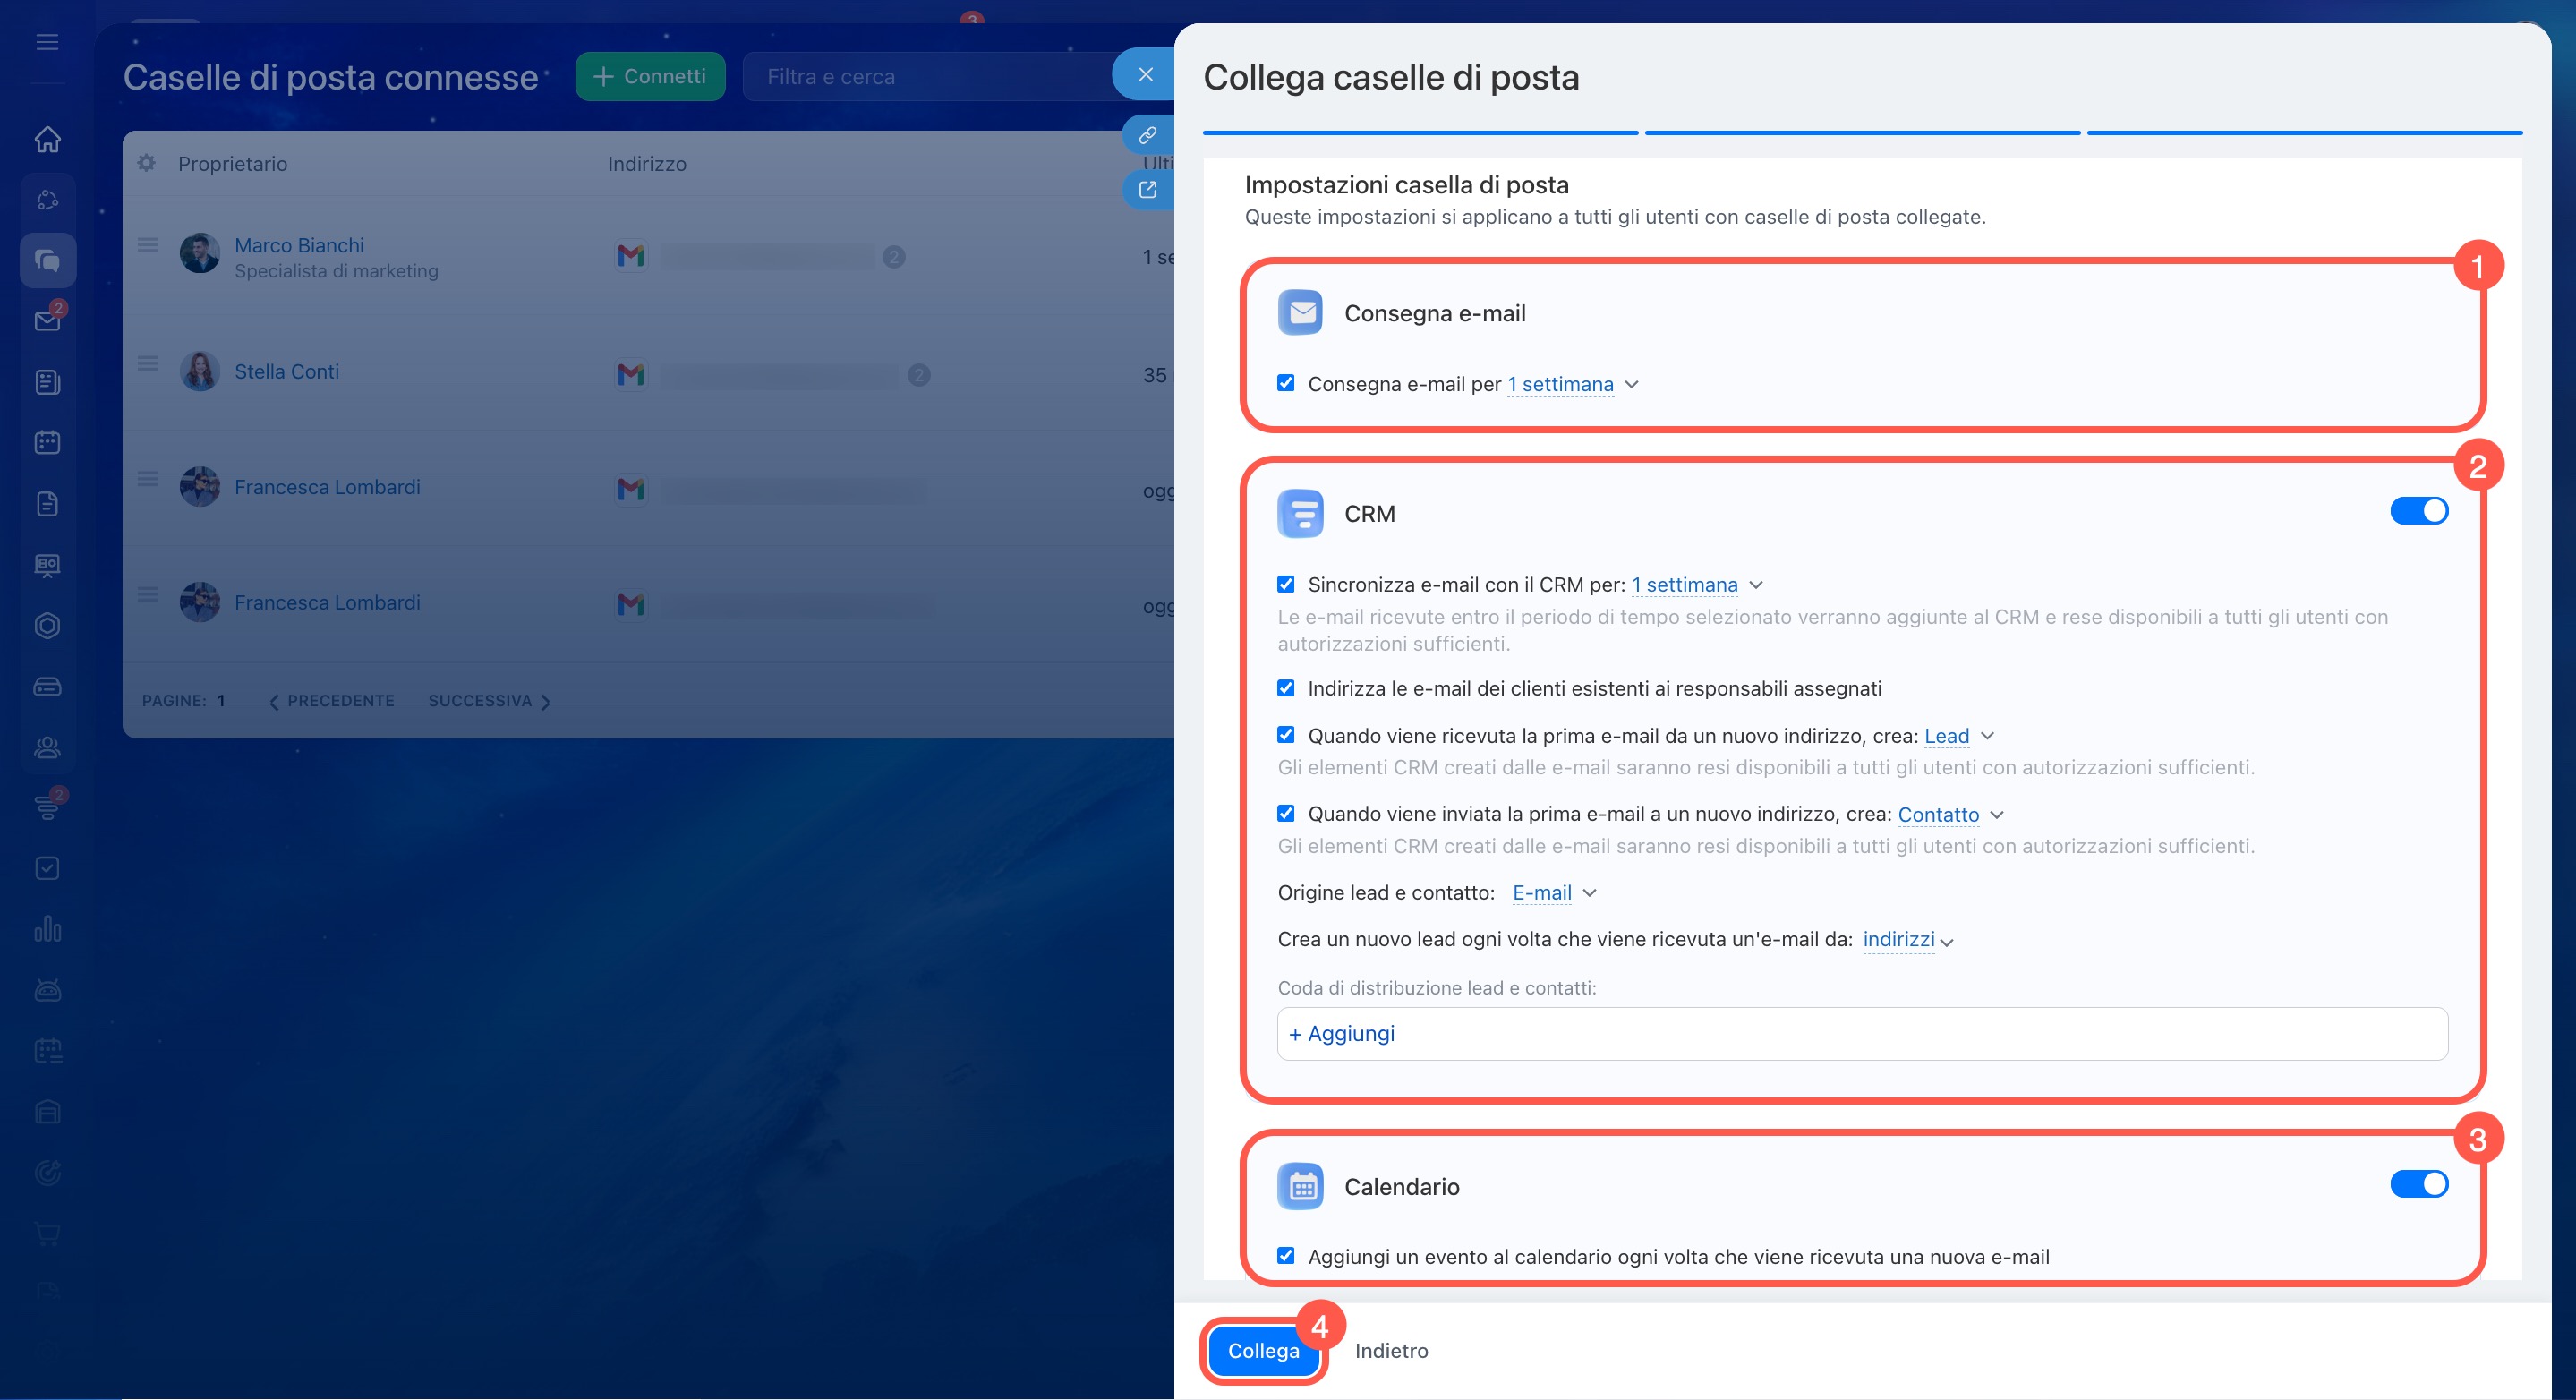Click the Collega button
This screenshot has width=2576, height=1400.
(1263, 1351)
